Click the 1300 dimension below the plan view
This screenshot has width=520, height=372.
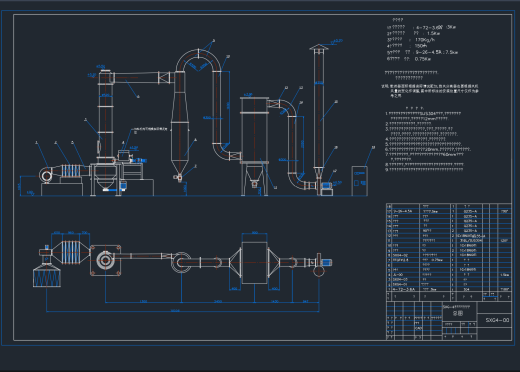click(x=143, y=301)
